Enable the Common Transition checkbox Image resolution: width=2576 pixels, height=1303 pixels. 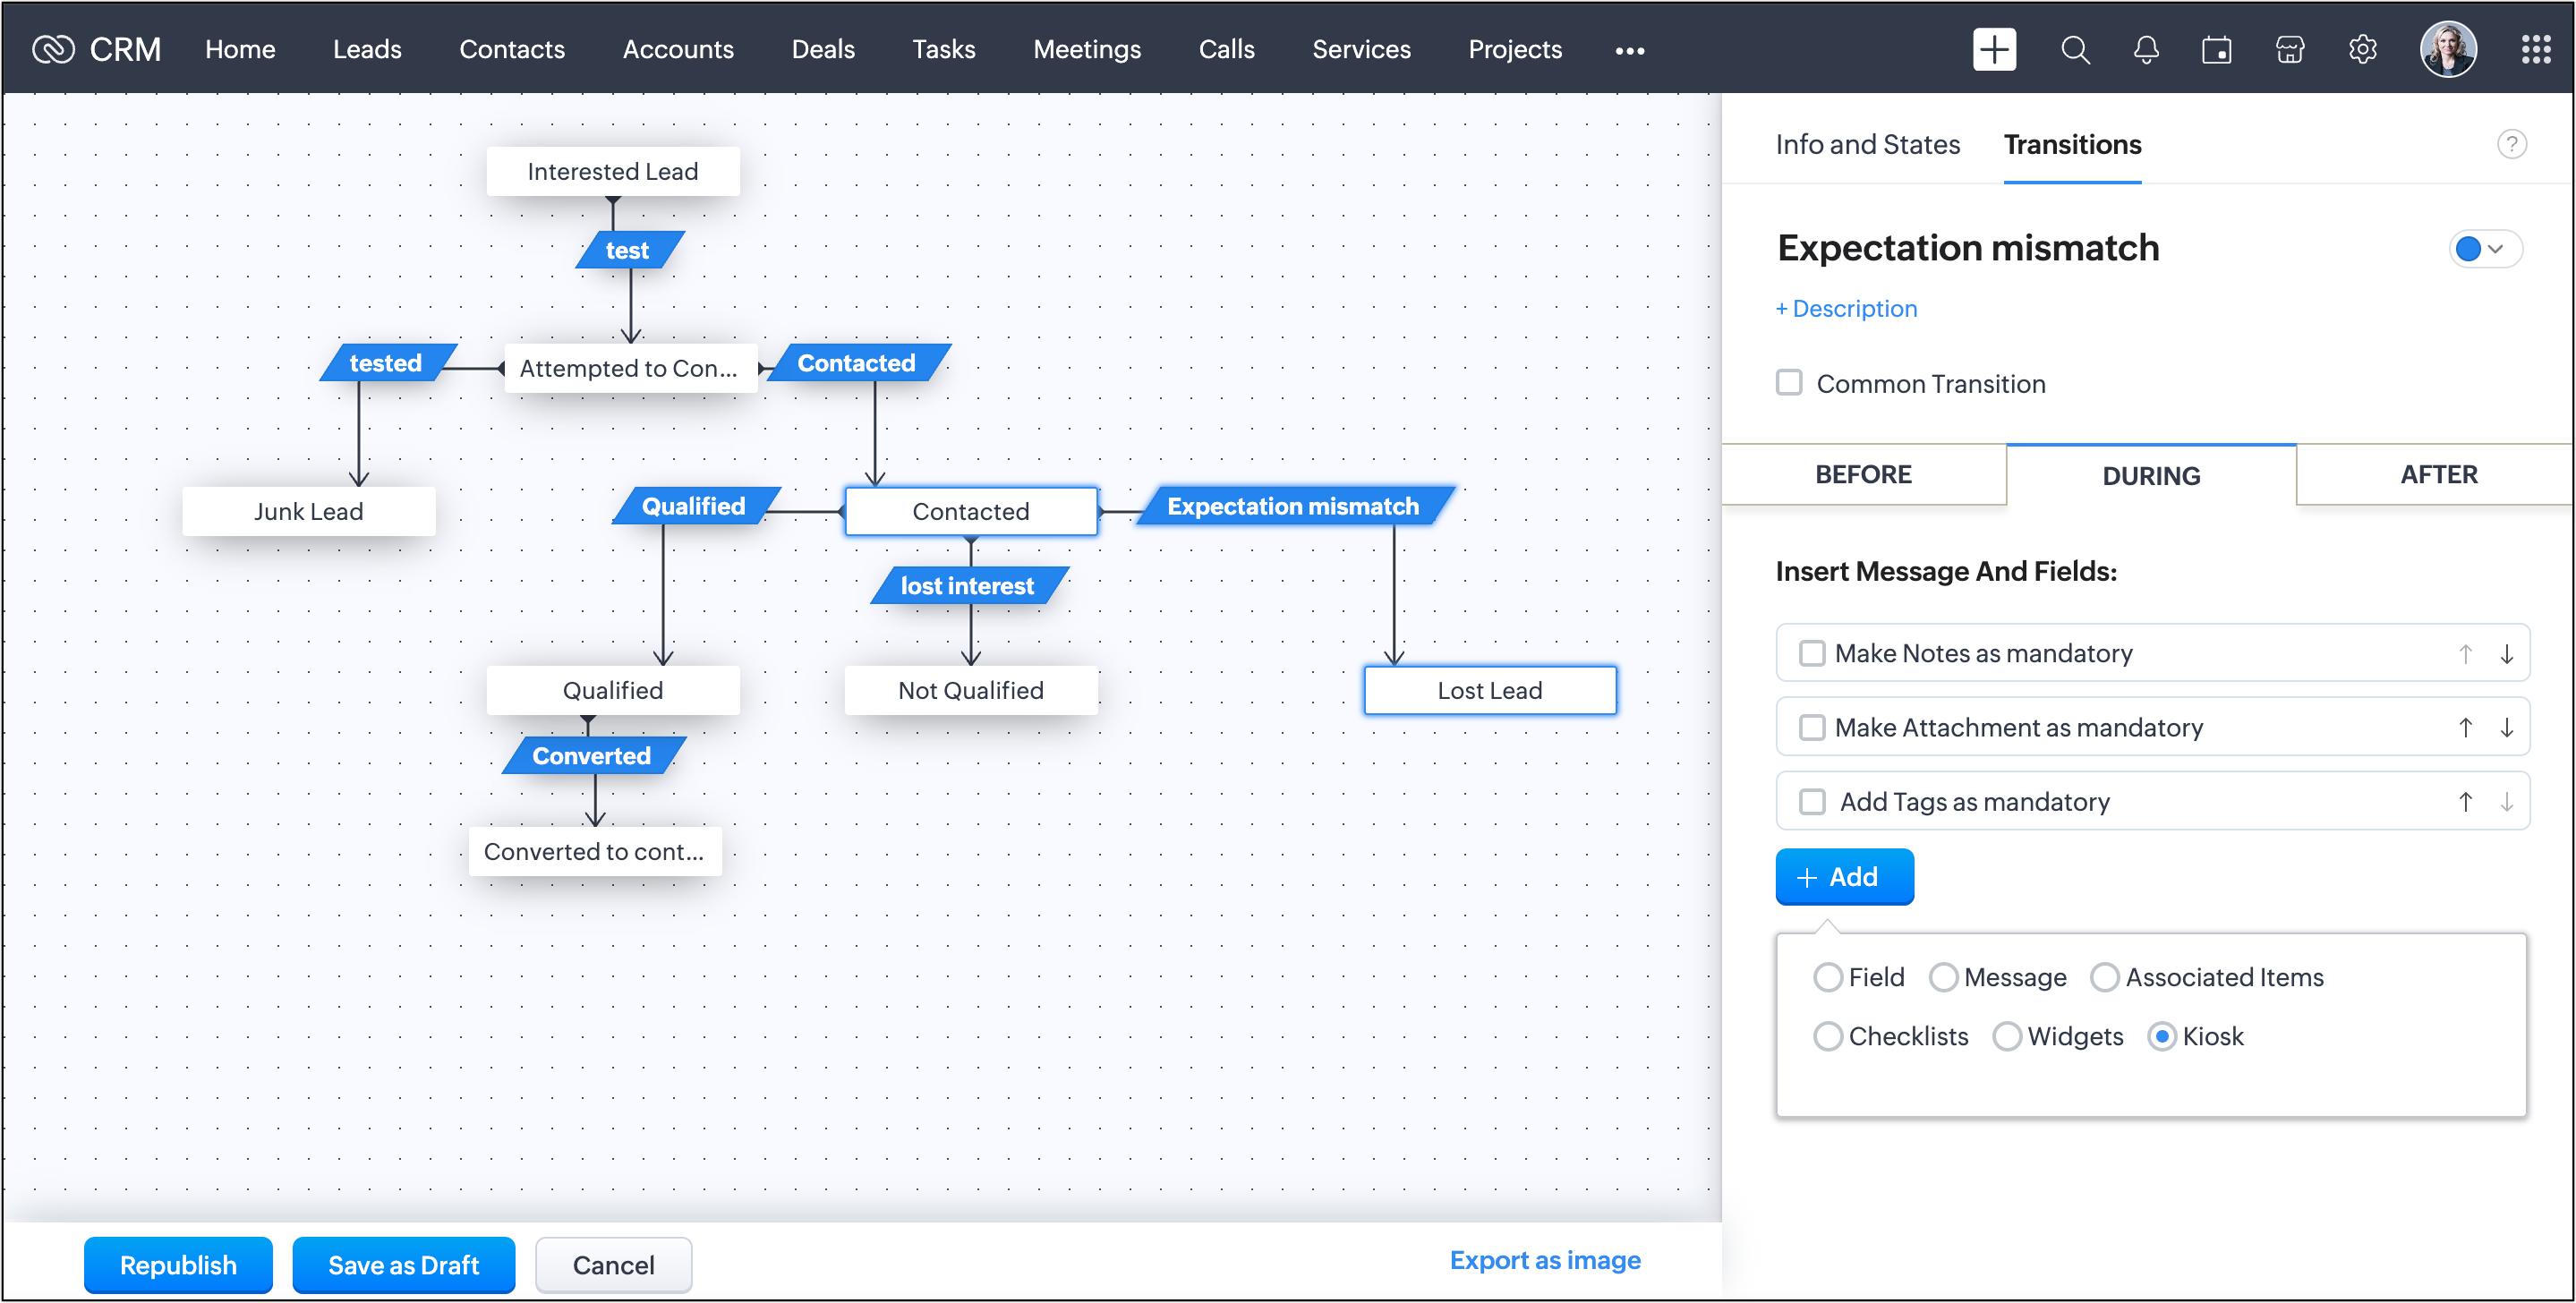tap(1789, 383)
